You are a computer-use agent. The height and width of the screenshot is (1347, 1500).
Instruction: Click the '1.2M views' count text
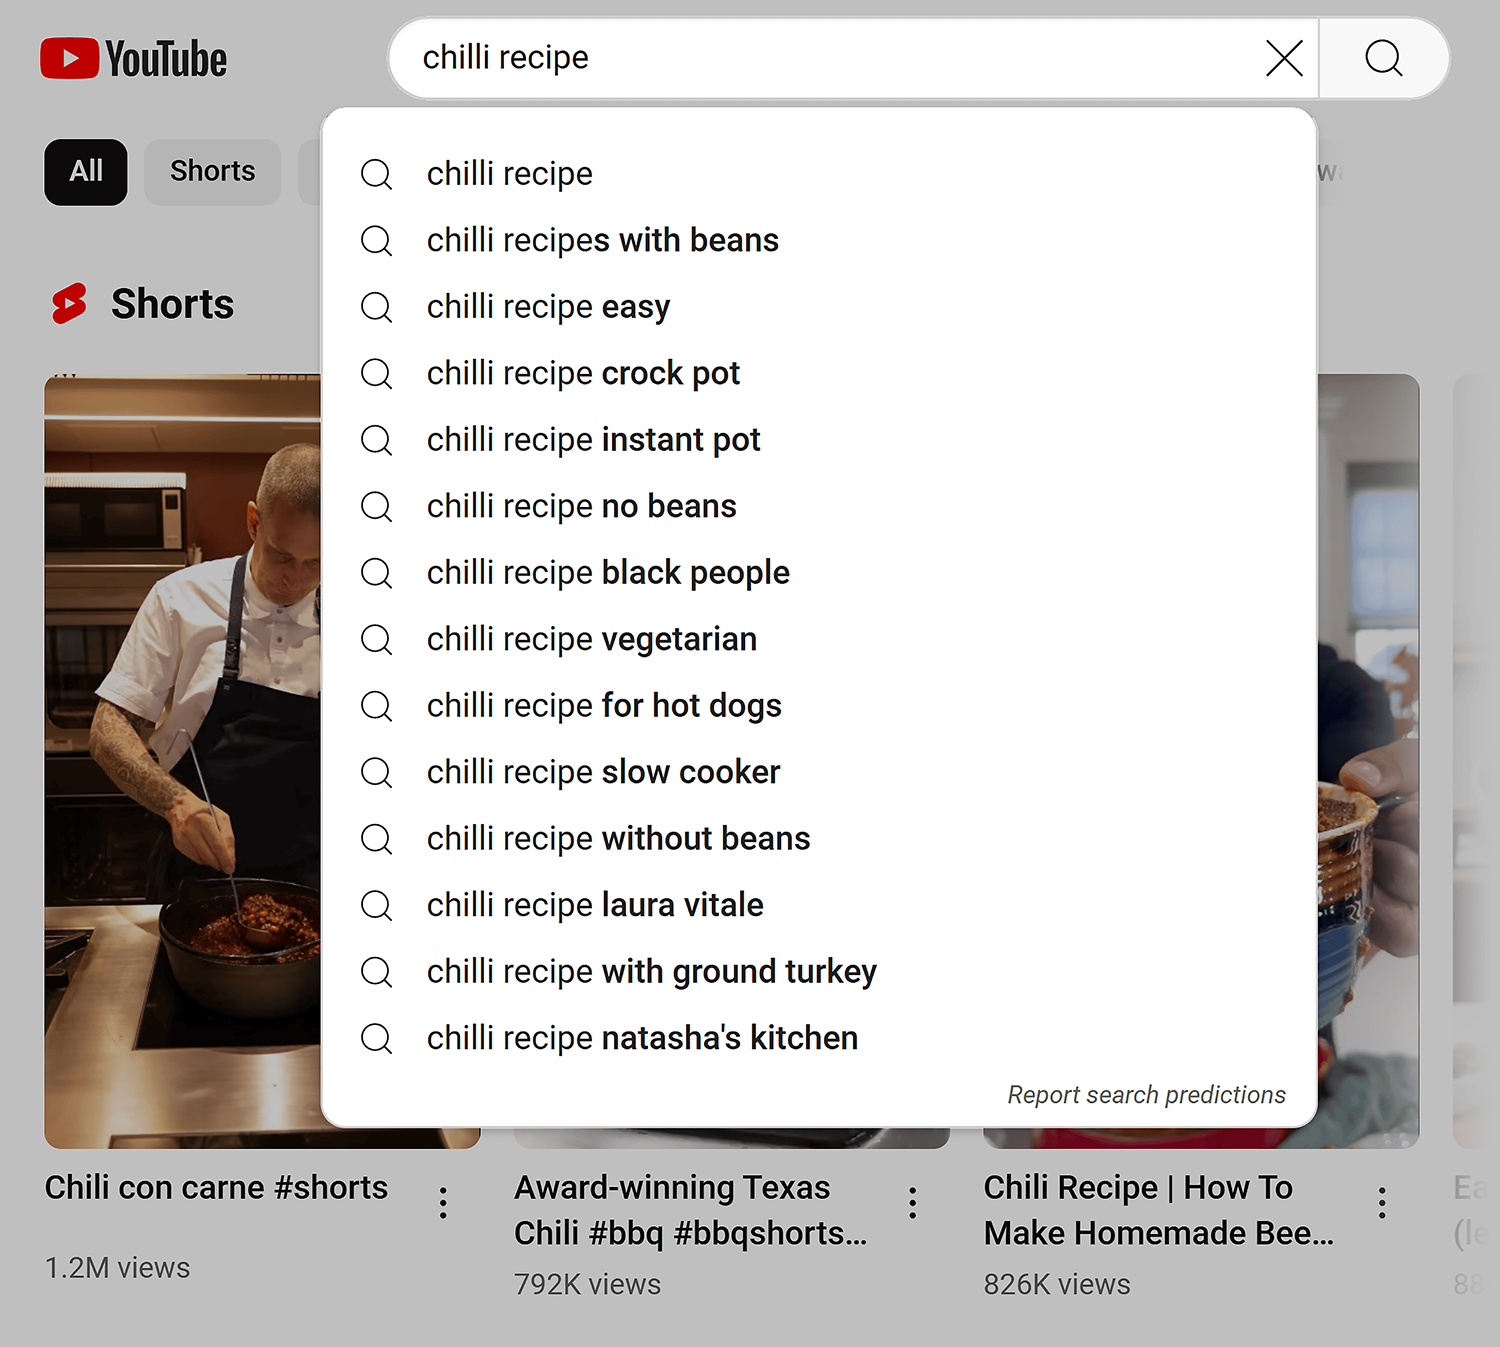click(x=117, y=1268)
